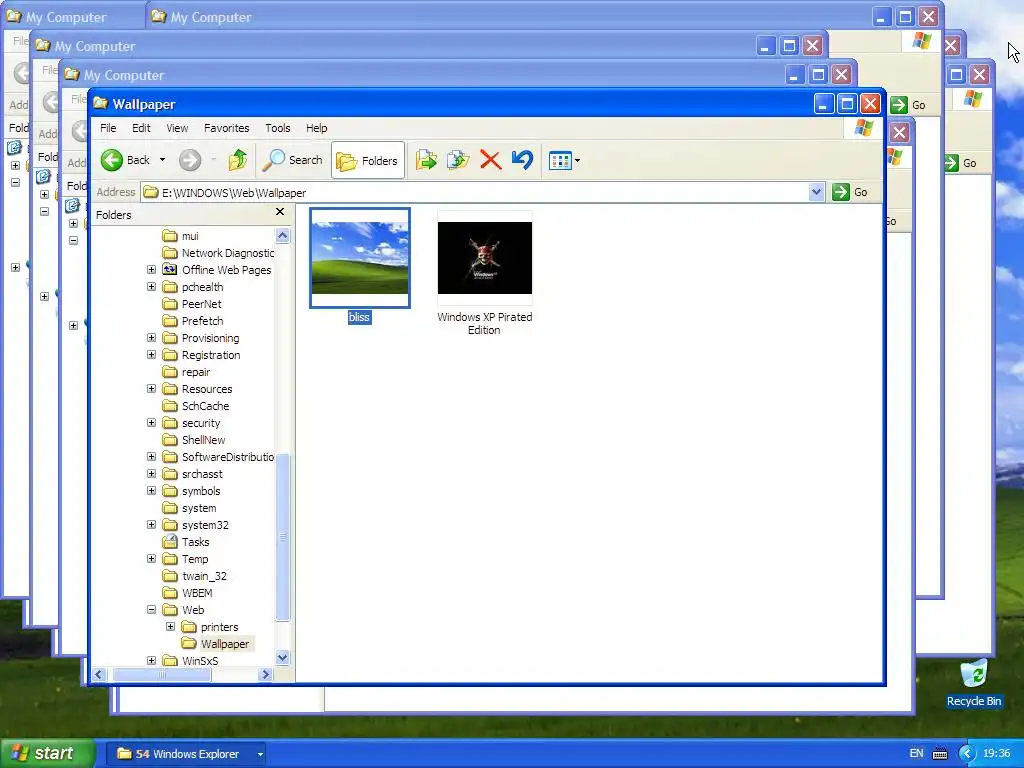Collapse the Web folder node
This screenshot has width=1024, height=768.
click(152, 609)
